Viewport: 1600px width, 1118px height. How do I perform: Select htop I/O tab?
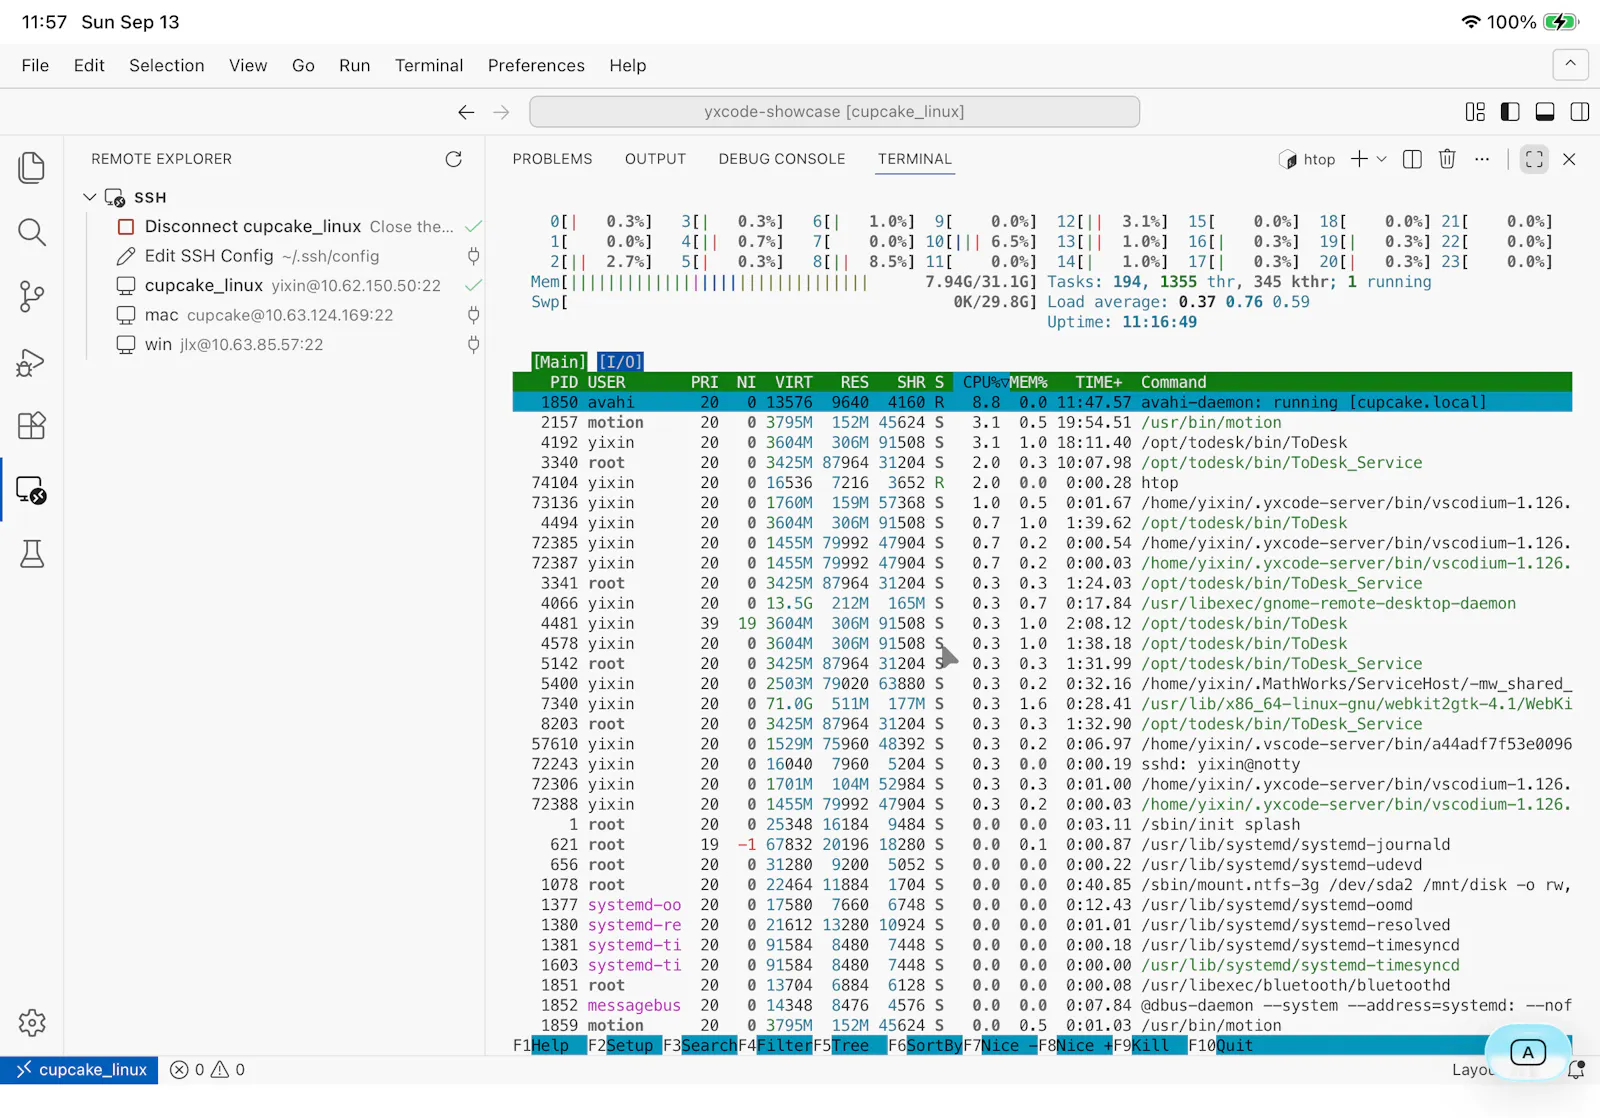click(x=620, y=362)
